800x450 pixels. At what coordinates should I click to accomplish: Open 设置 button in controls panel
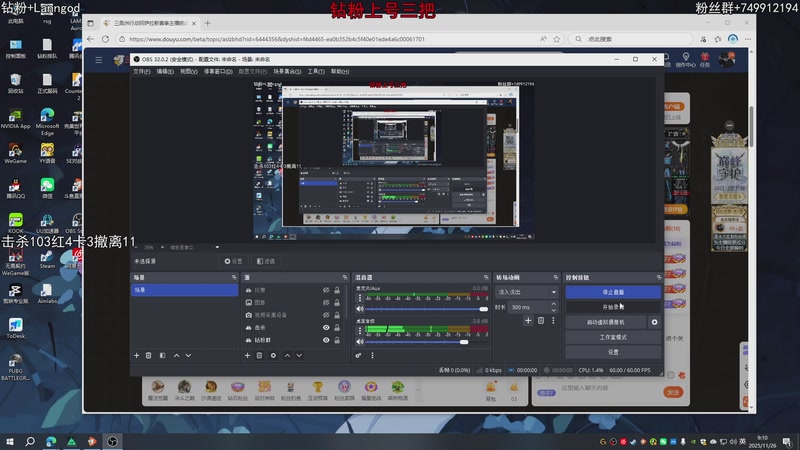[613, 352]
